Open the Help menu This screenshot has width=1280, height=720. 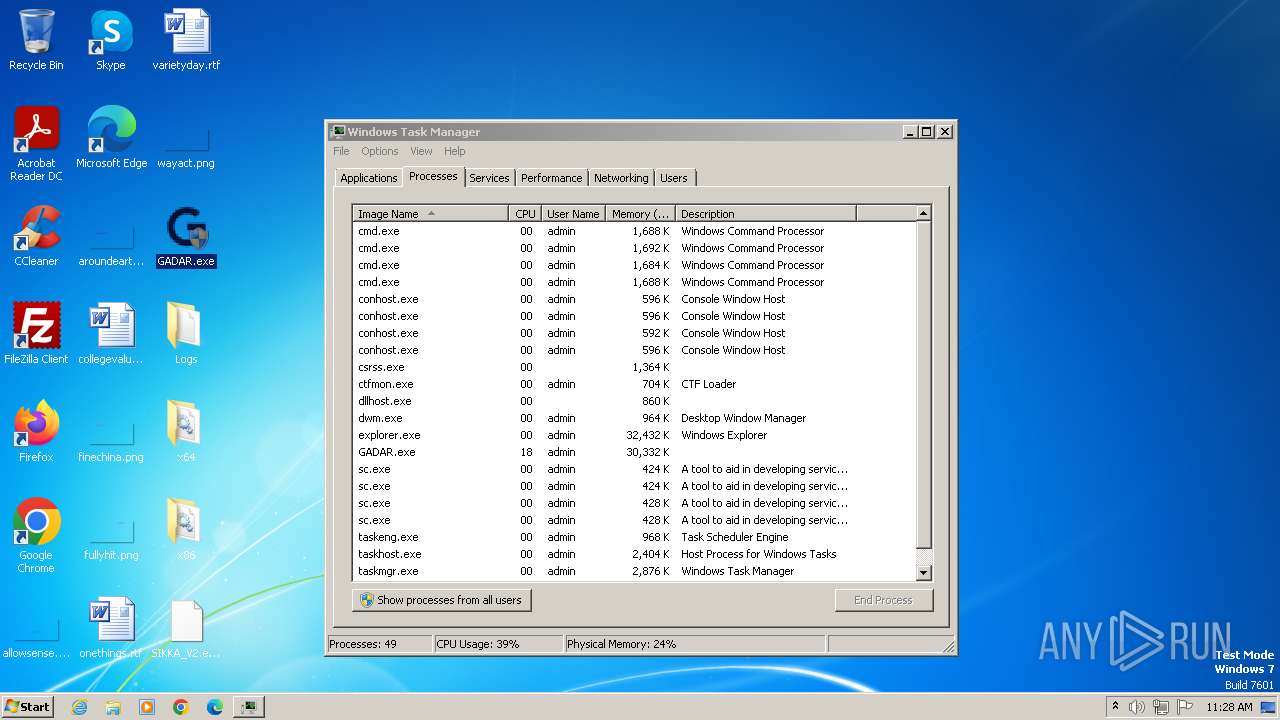(x=455, y=151)
